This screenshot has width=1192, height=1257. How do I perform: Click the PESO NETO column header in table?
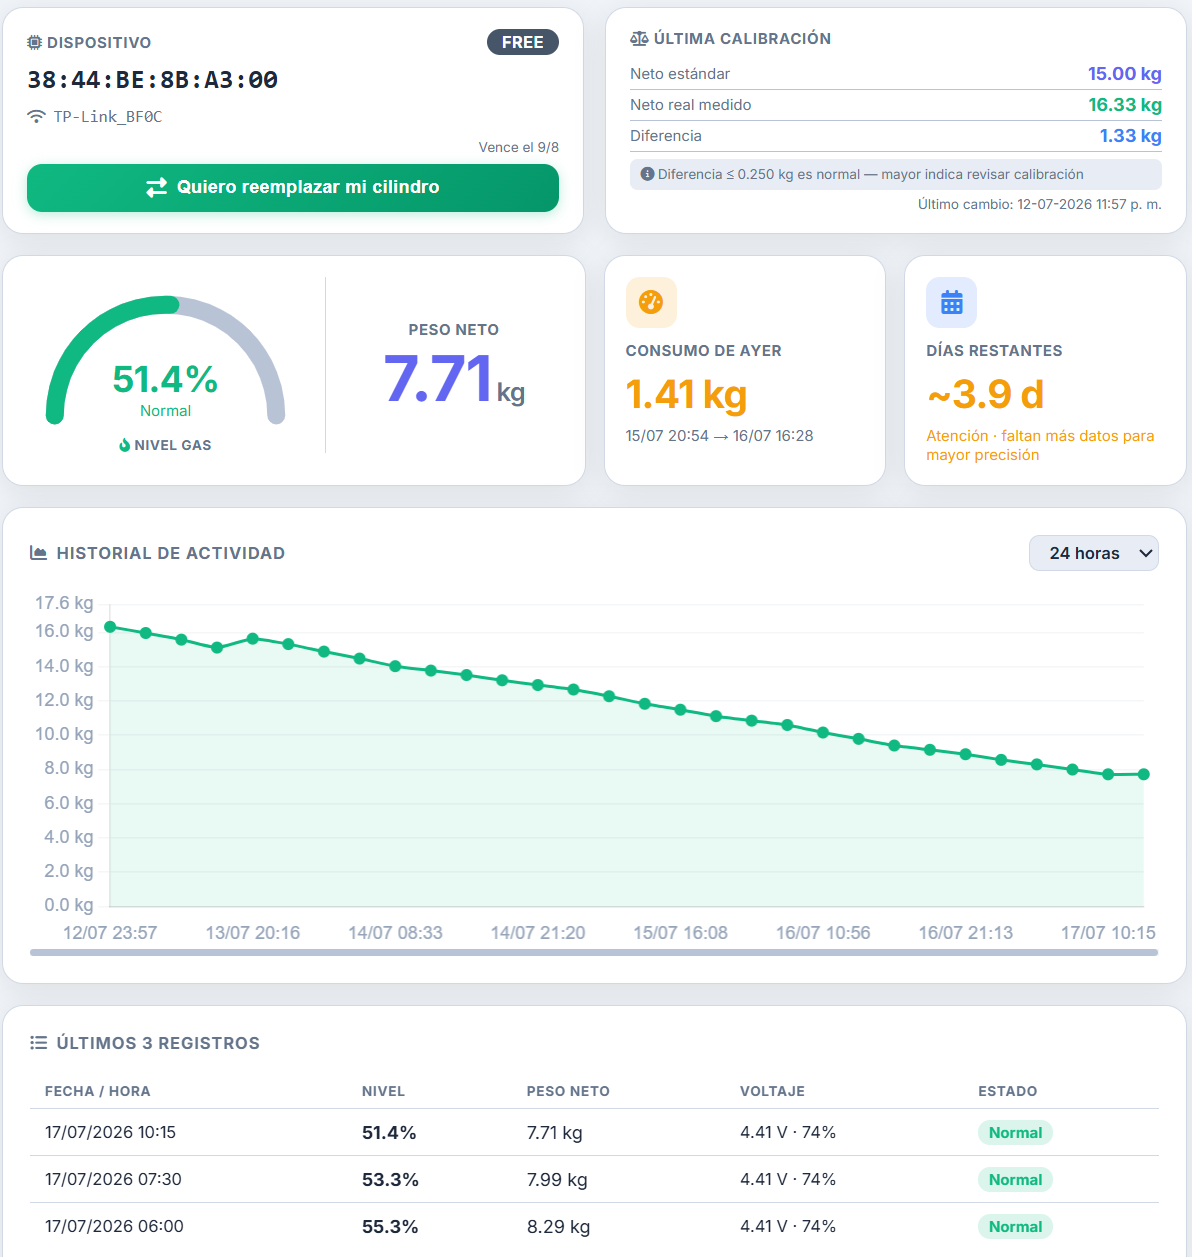click(568, 1091)
